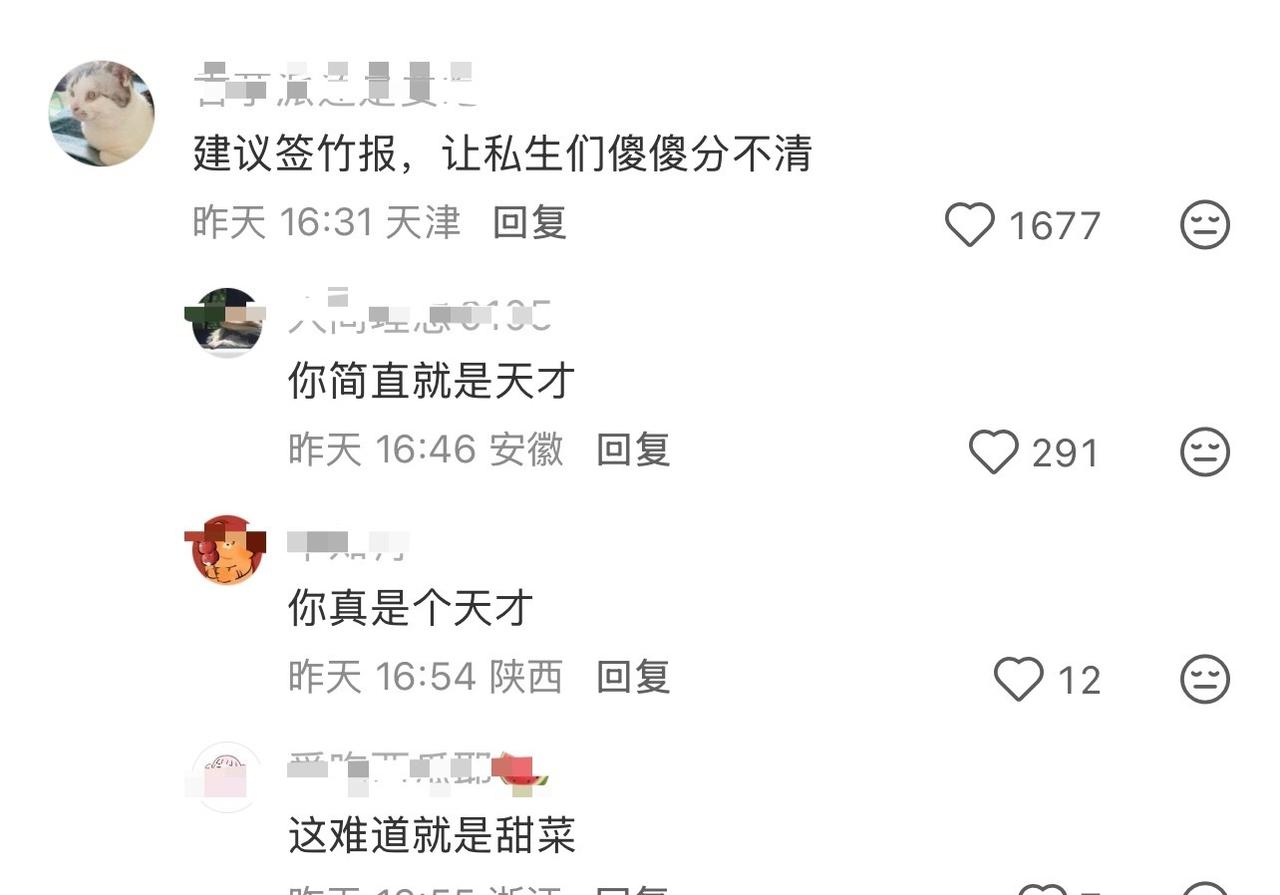Screen dimensions: 1280x895
Task: Open the red avatar beside 你真是个天才
Action: [x=227, y=550]
